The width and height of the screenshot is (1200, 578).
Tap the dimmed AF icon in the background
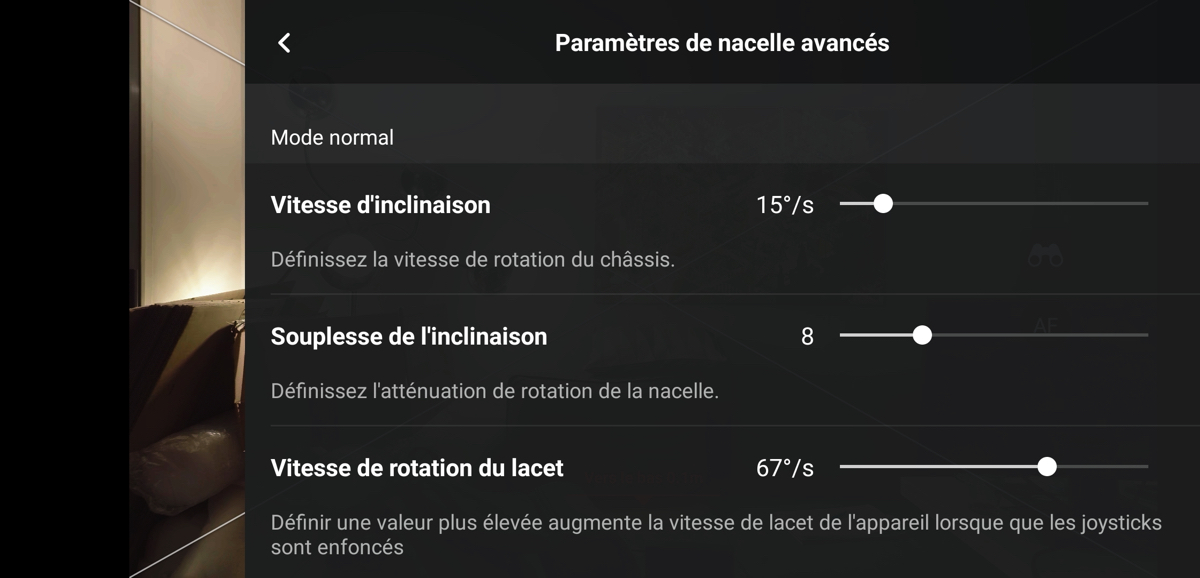point(1045,326)
